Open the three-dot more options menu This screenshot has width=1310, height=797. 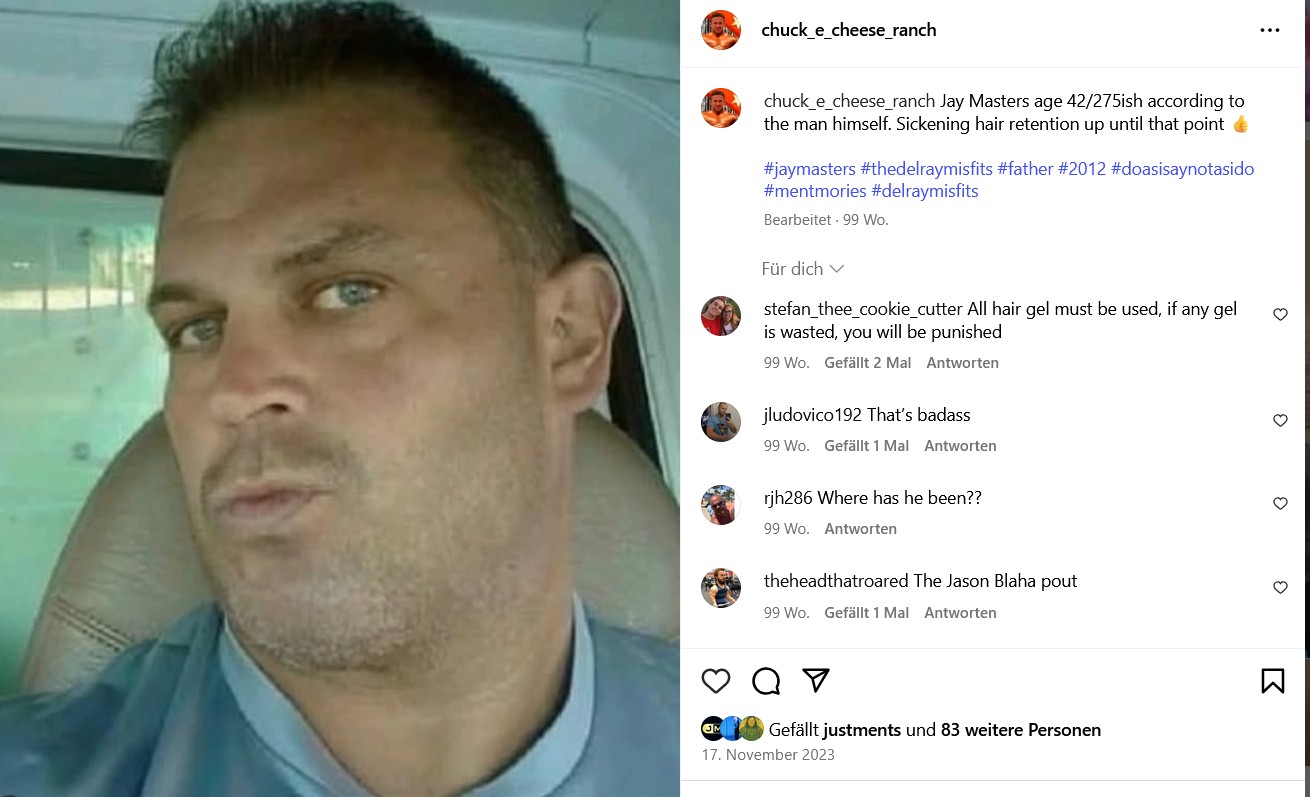pos(1270,30)
